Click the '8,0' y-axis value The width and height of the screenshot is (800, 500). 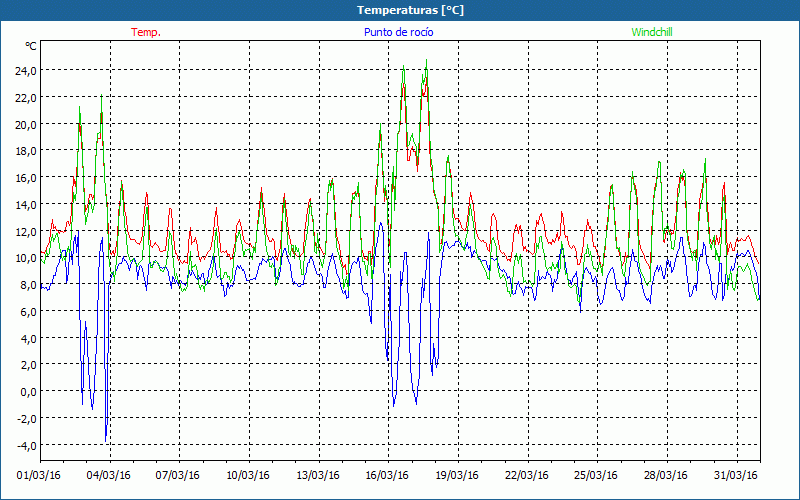[28, 286]
